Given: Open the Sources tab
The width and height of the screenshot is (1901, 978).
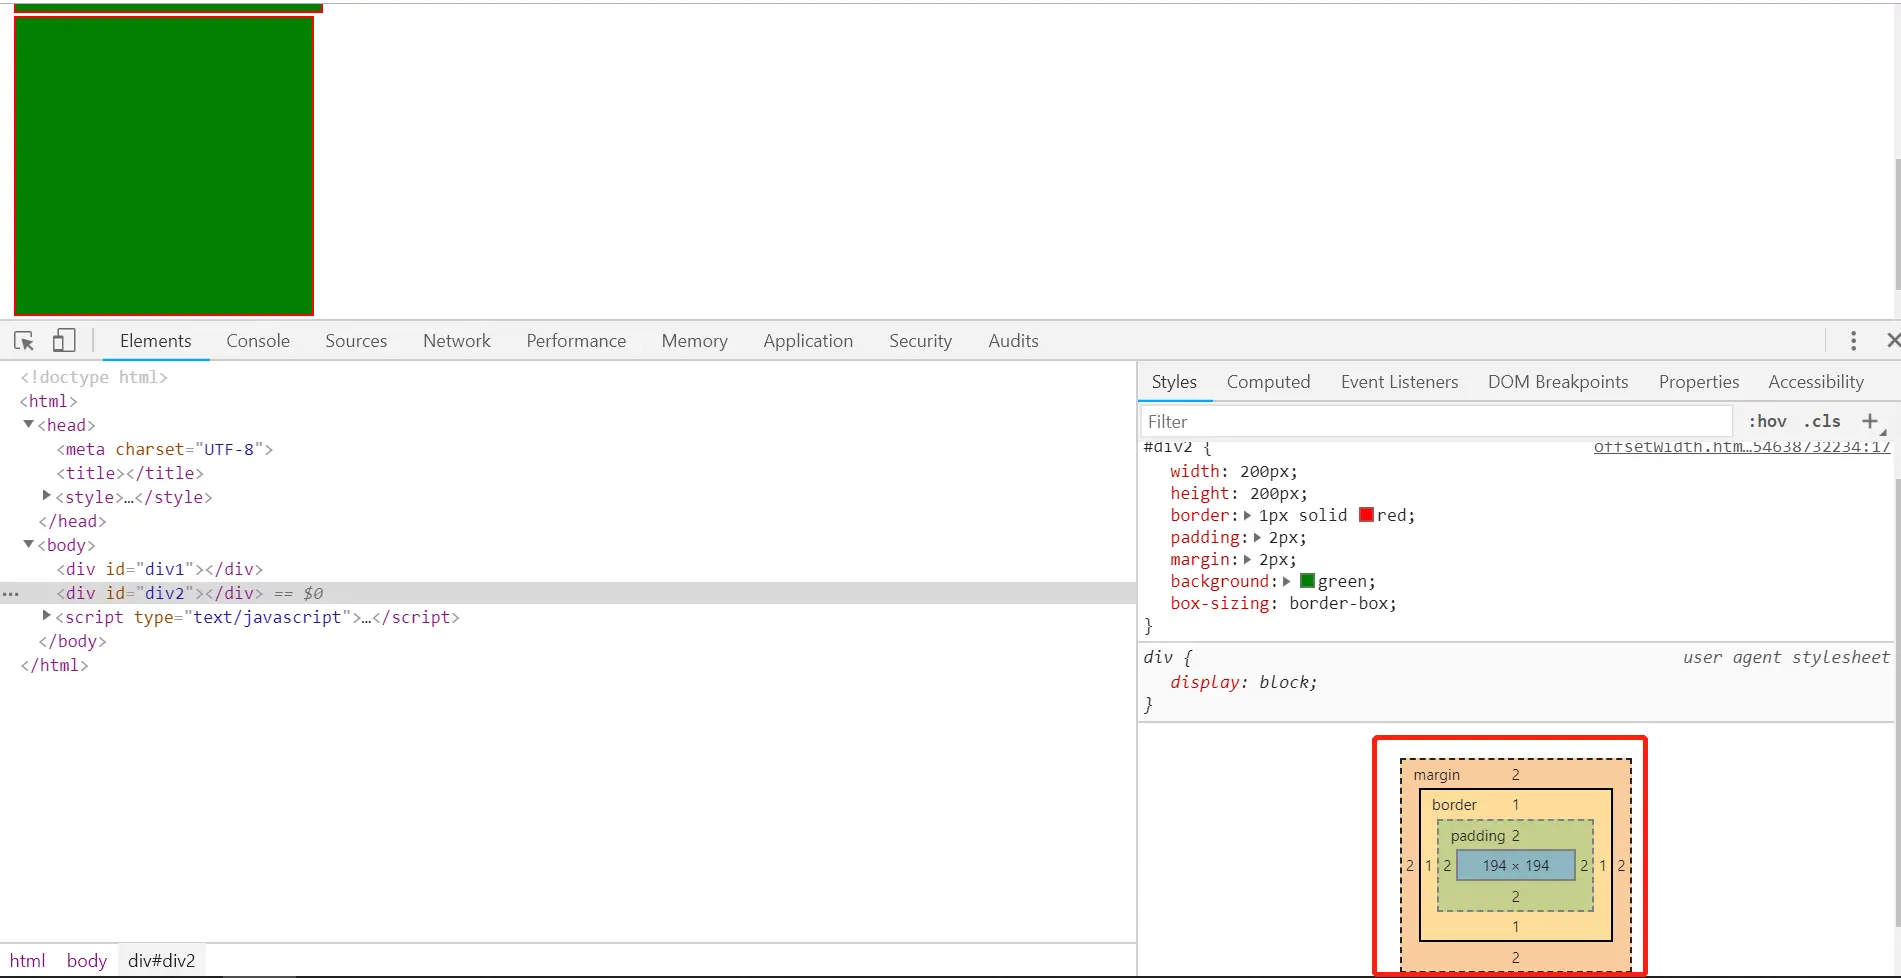Looking at the screenshot, I should point(356,341).
